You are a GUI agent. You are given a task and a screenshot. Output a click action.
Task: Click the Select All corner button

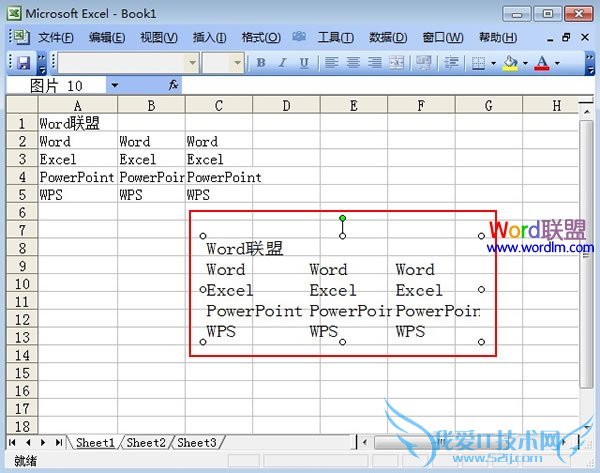pos(22,105)
